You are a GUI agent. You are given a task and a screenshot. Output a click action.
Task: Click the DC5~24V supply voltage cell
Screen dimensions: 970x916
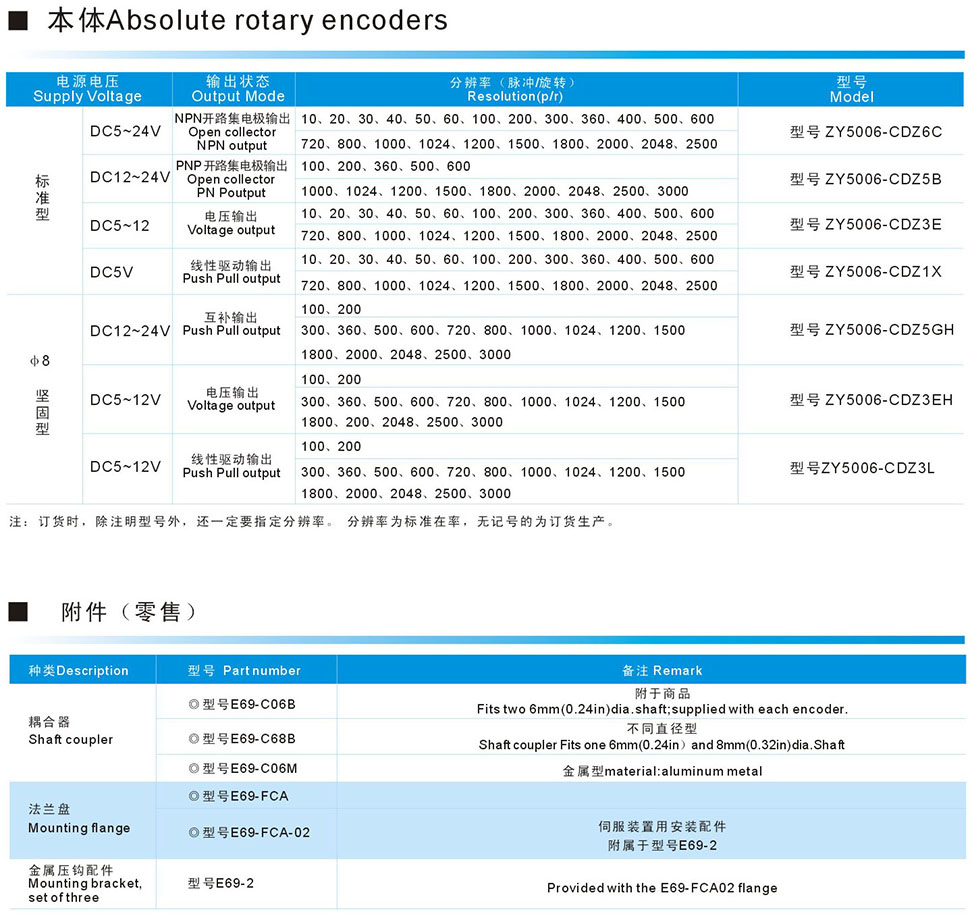point(125,131)
